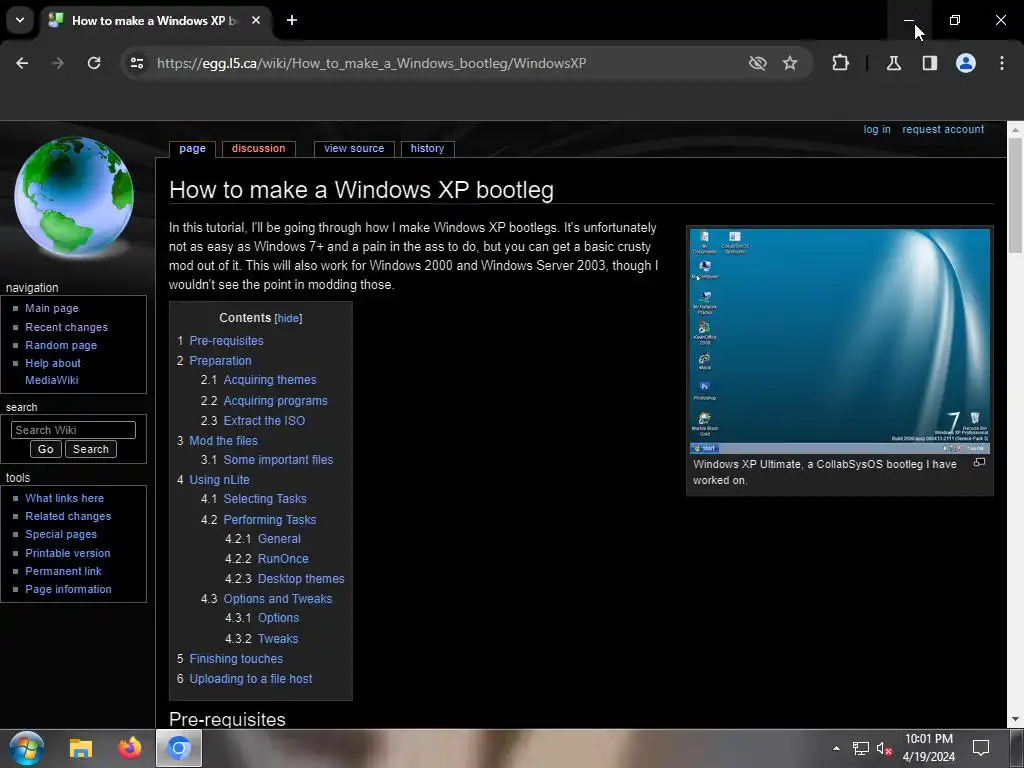Jump to Uploading to a file host
The width and height of the screenshot is (1024, 768).
coord(251,679)
